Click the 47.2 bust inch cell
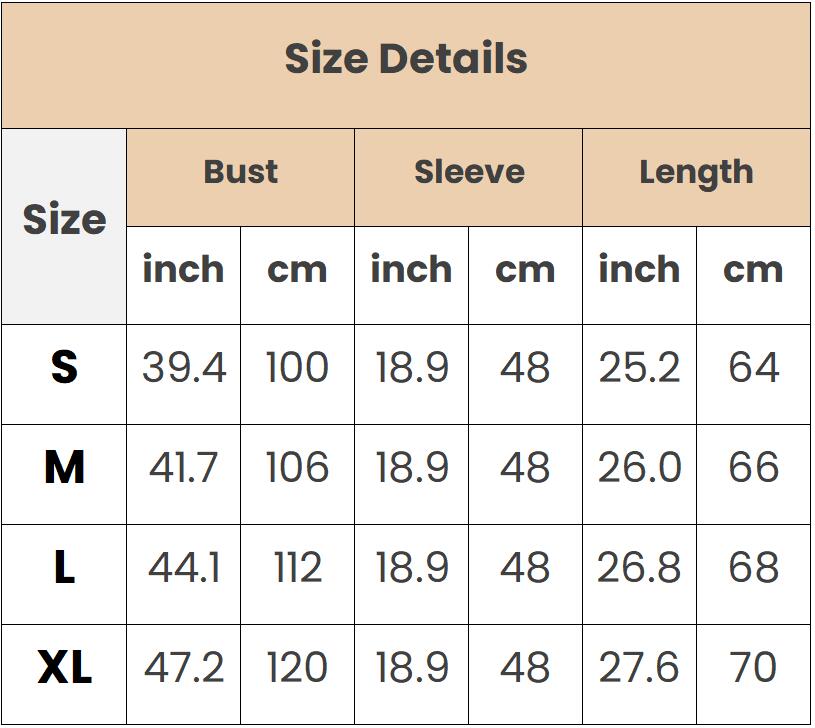The width and height of the screenshot is (815, 728). click(183, 674)
